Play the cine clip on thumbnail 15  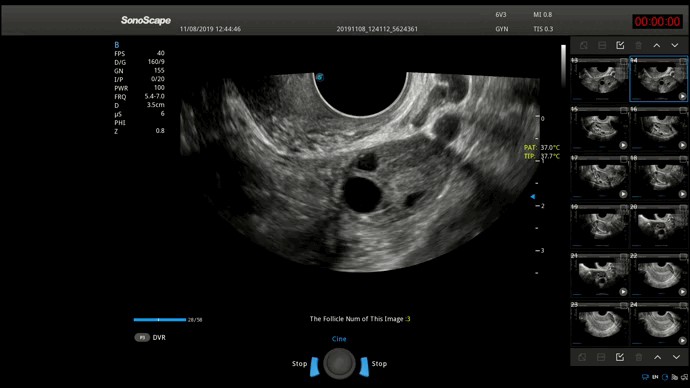pos(623,145)
